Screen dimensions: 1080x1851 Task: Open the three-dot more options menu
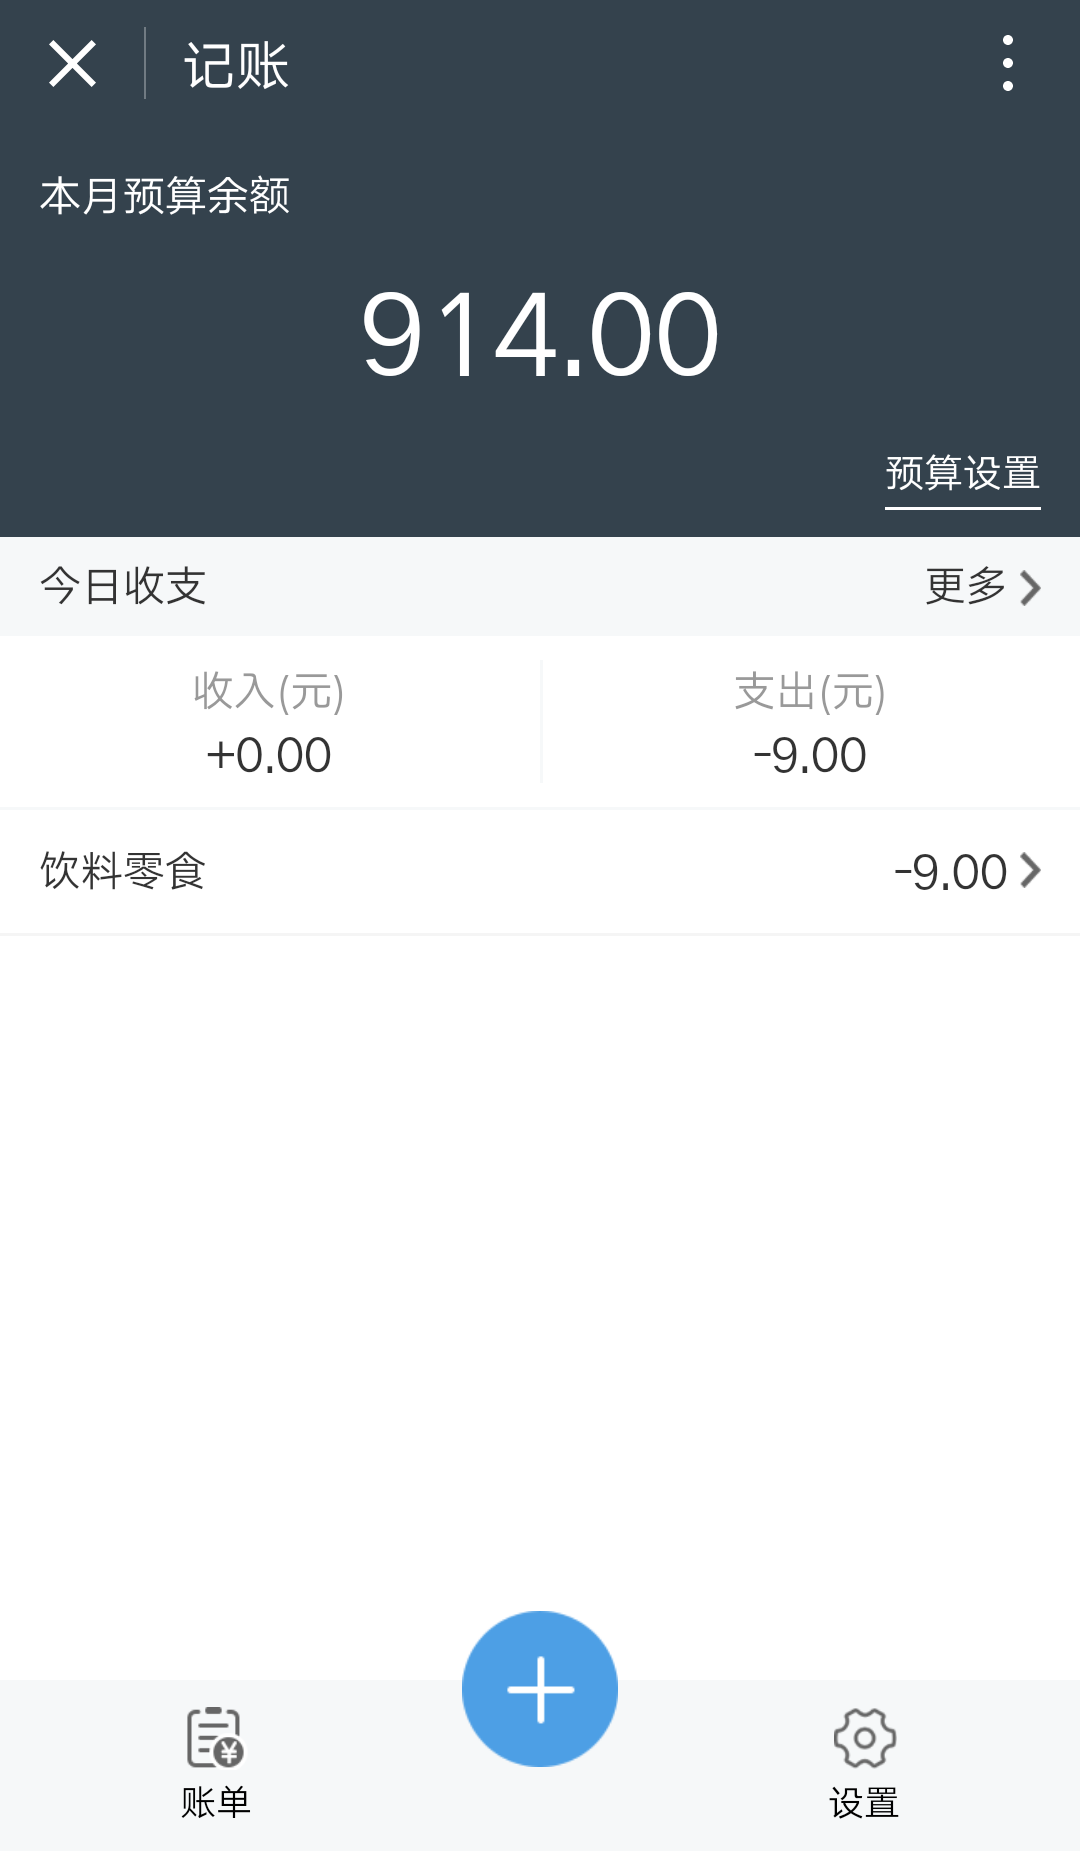click(x=1007, y=64)
